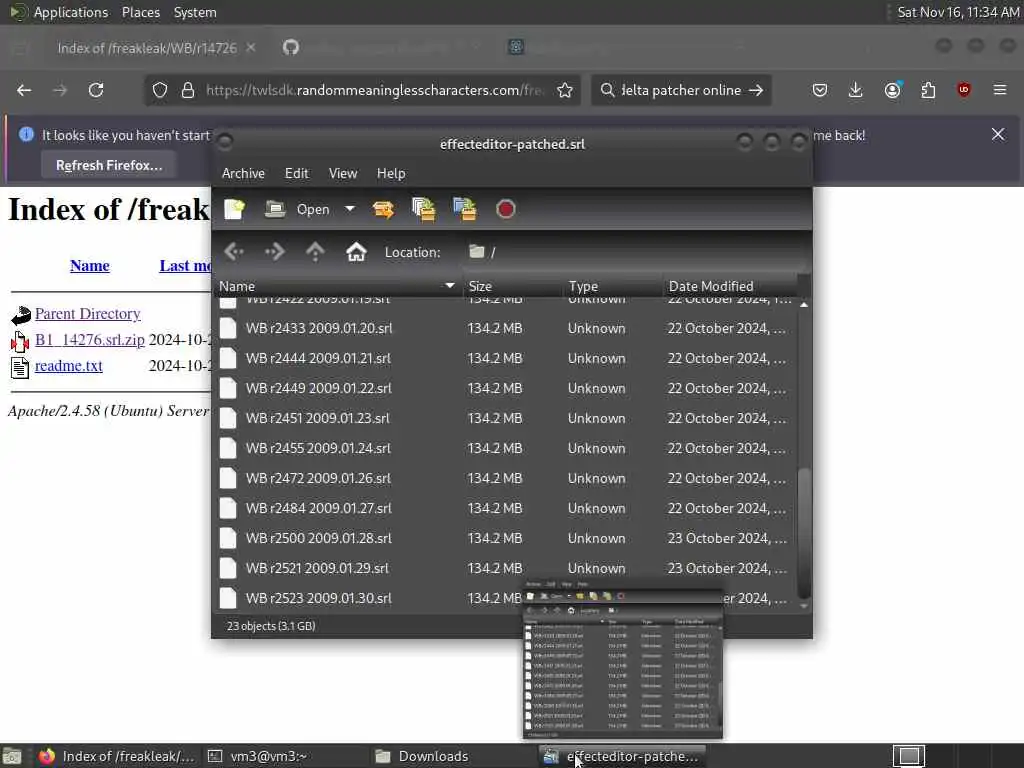
Task: Go up one level in the archive
Action: pyautogui.click(x=315, y=251)
